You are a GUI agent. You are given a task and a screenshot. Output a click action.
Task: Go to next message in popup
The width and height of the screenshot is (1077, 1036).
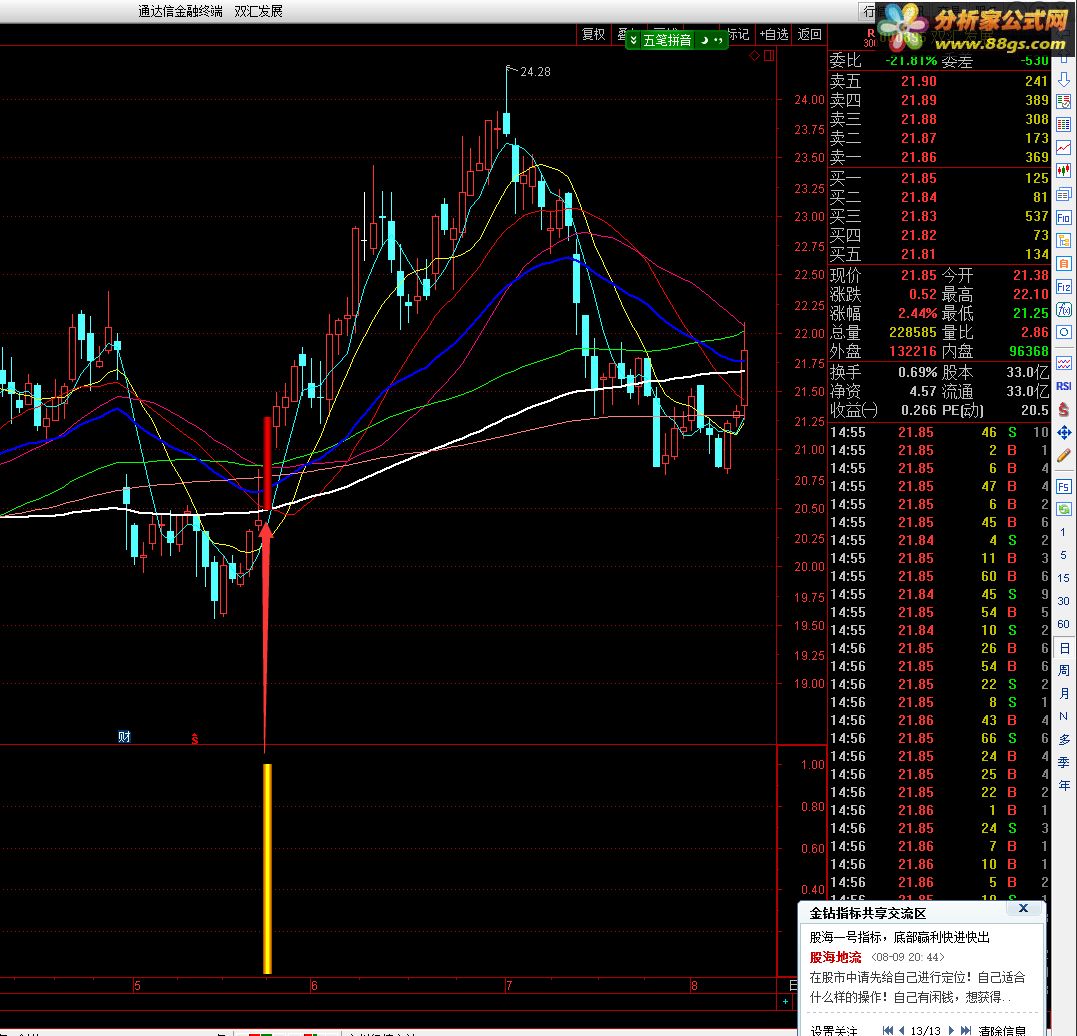point(951,1030)
